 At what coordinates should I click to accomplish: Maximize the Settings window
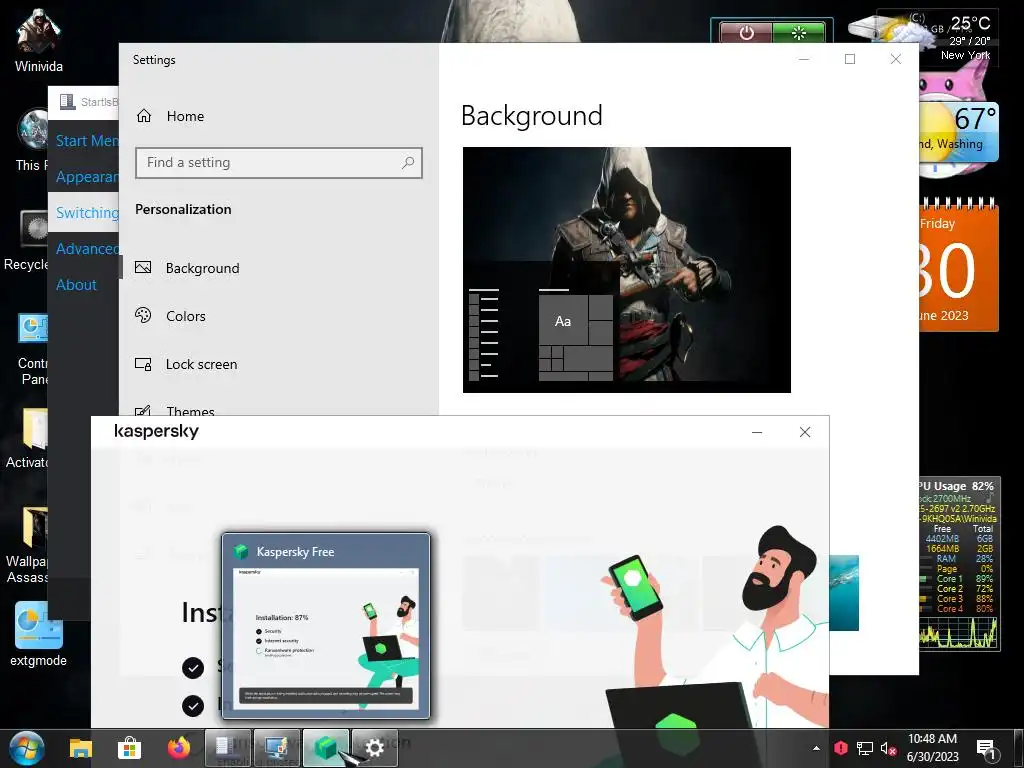850,59
